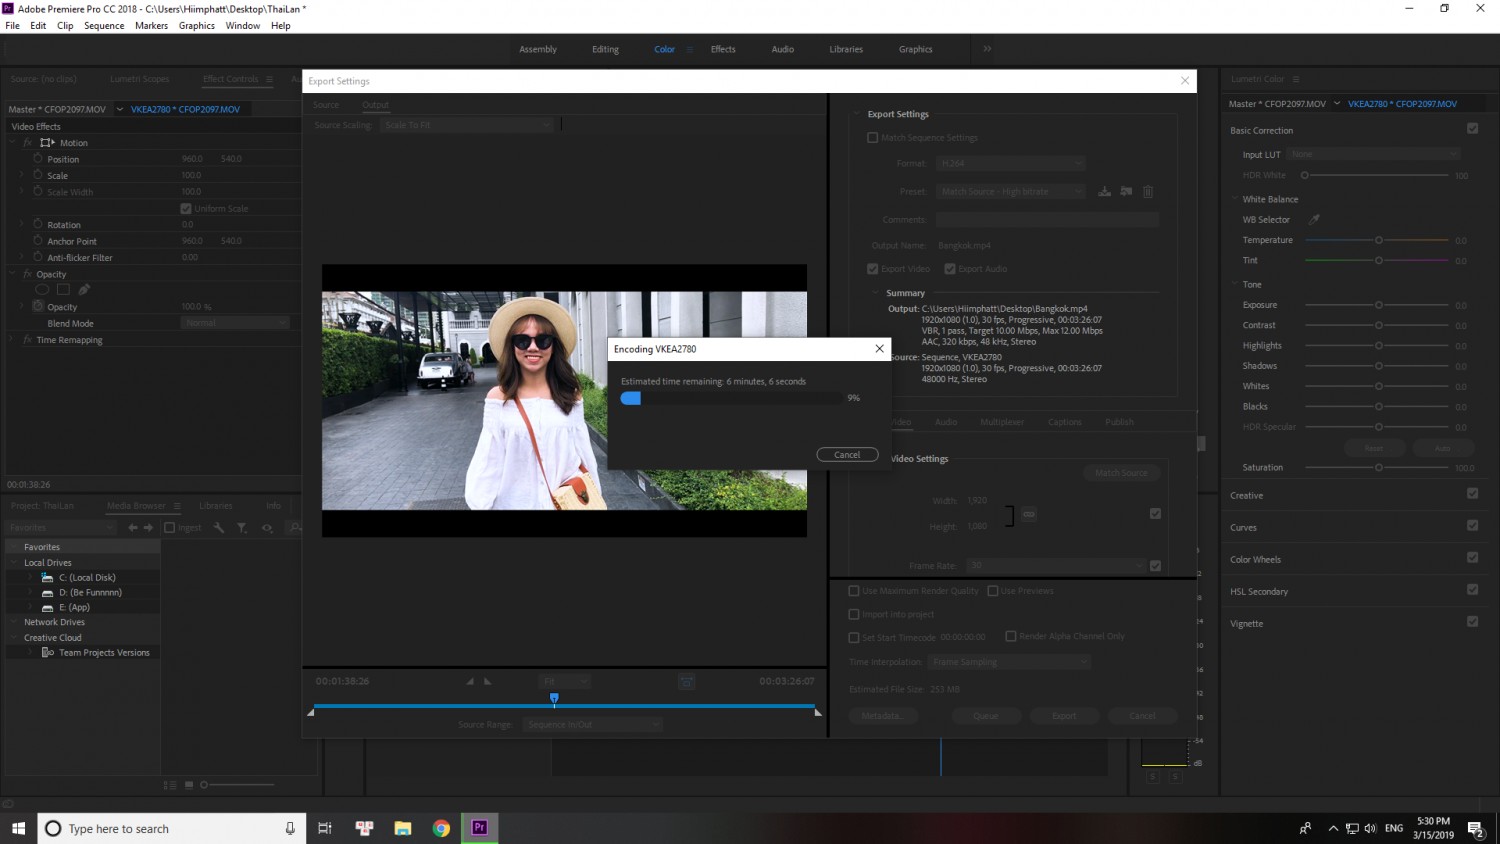Click the width-height link icon in Video Settings
This screenshot has width=1500, height=844.
coord(1029,514)
